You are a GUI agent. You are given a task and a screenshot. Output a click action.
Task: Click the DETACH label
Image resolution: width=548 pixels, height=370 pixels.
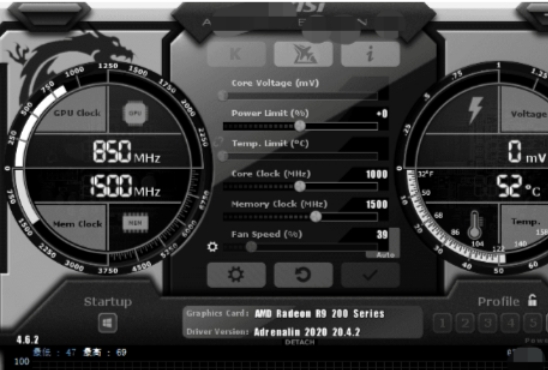[300, 342]
